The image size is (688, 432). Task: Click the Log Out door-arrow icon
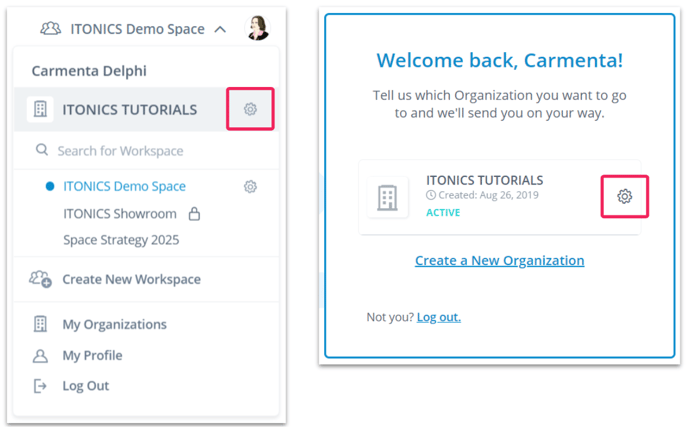[40, 386]
